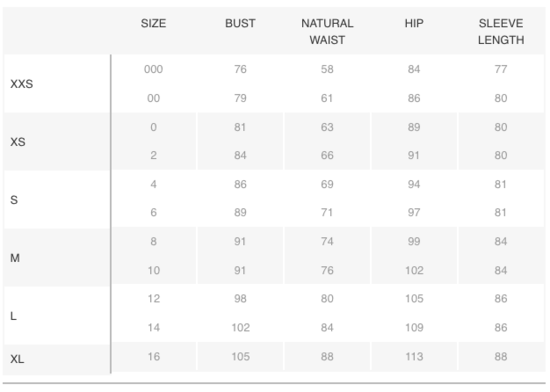Select the S row label

point(14,200)
